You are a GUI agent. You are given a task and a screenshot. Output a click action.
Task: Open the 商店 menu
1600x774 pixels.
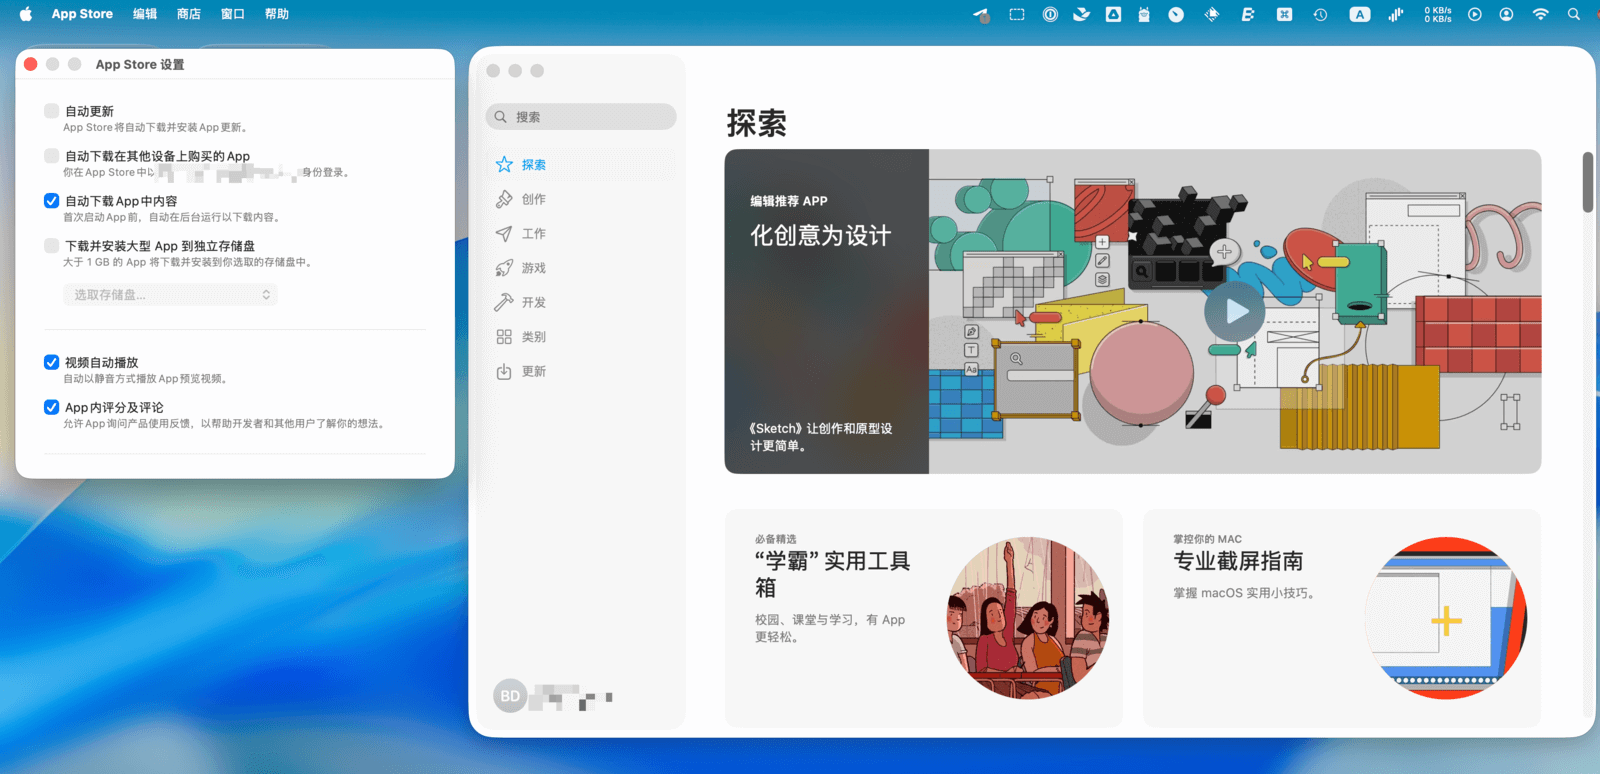click(188, 14)
